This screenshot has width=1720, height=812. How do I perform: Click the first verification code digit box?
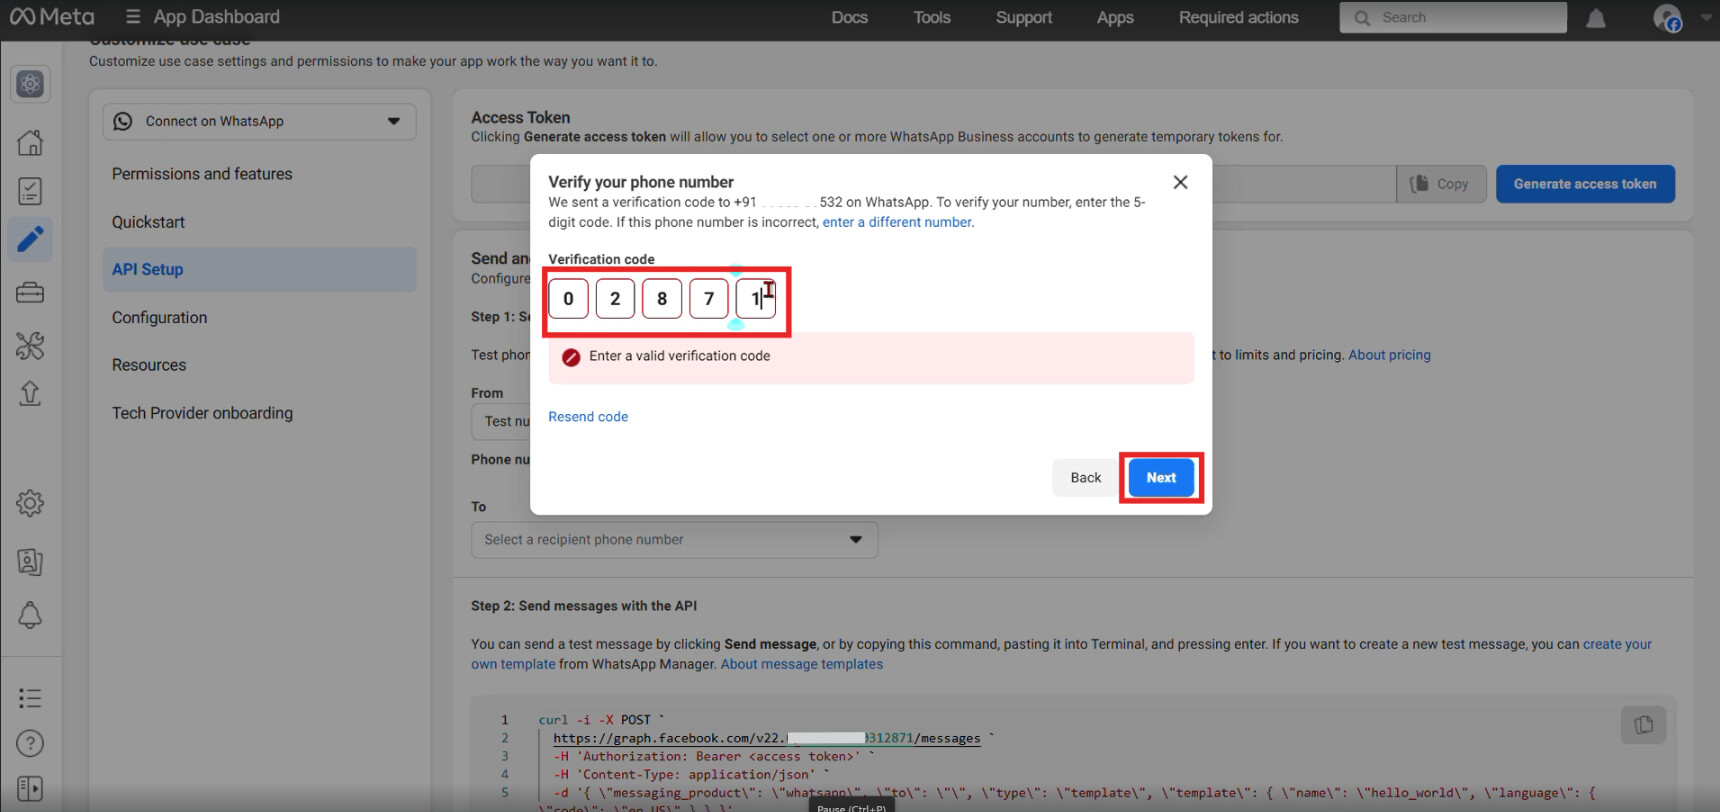(568, 299)
